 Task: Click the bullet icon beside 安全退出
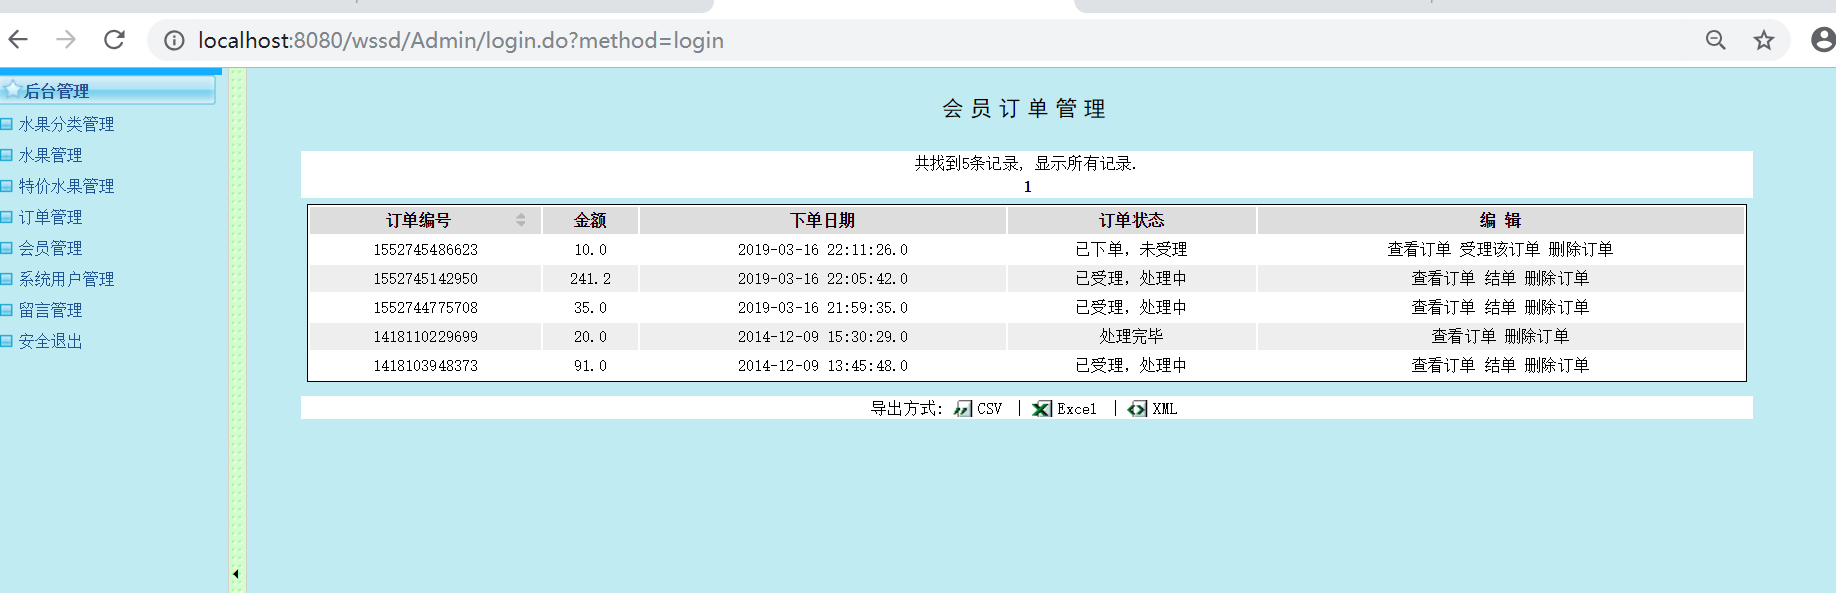pos(6,341)
